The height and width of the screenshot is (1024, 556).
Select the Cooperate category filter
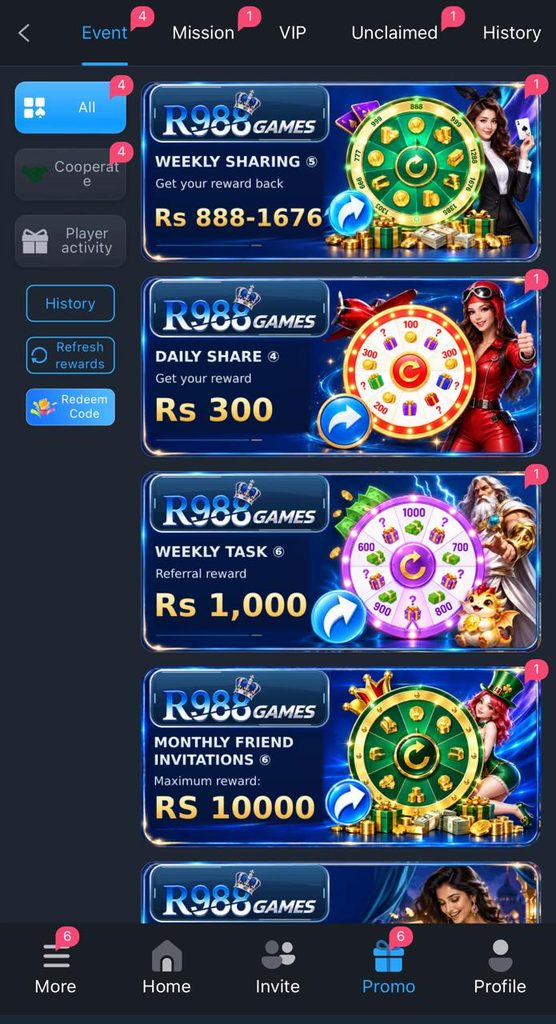tap(71, 174)
